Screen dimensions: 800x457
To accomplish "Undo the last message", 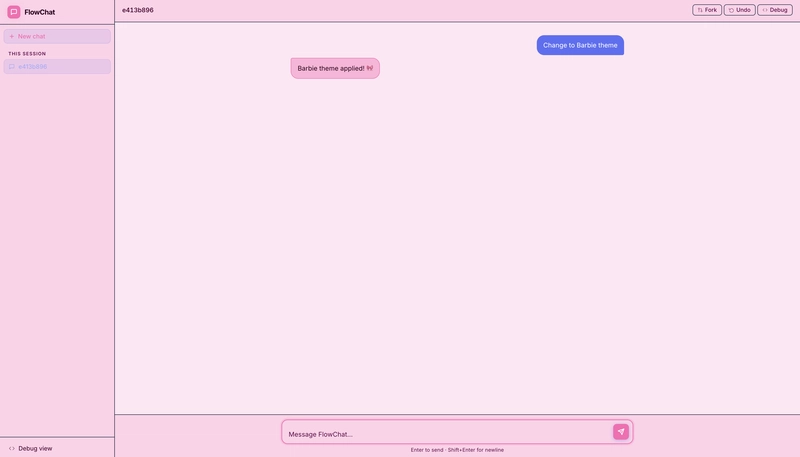I will tap(739, 10).
